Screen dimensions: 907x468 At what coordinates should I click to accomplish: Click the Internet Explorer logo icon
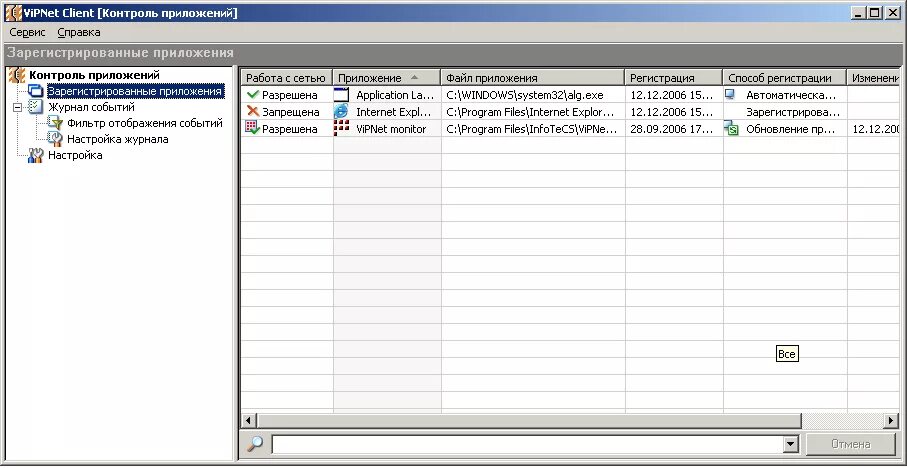342,112
